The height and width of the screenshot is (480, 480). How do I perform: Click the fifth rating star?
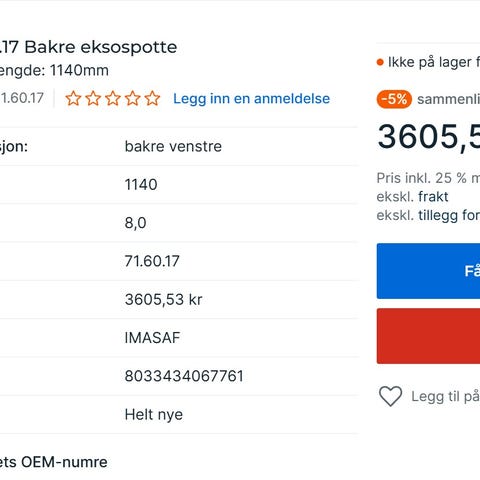click(x=153, y=99)
